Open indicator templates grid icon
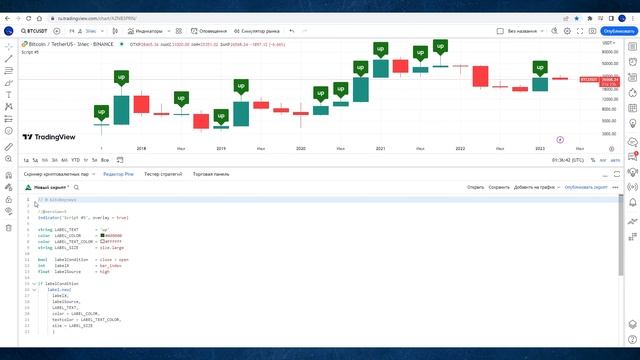Viewport: 640px width, 360px height. [179, 31]
